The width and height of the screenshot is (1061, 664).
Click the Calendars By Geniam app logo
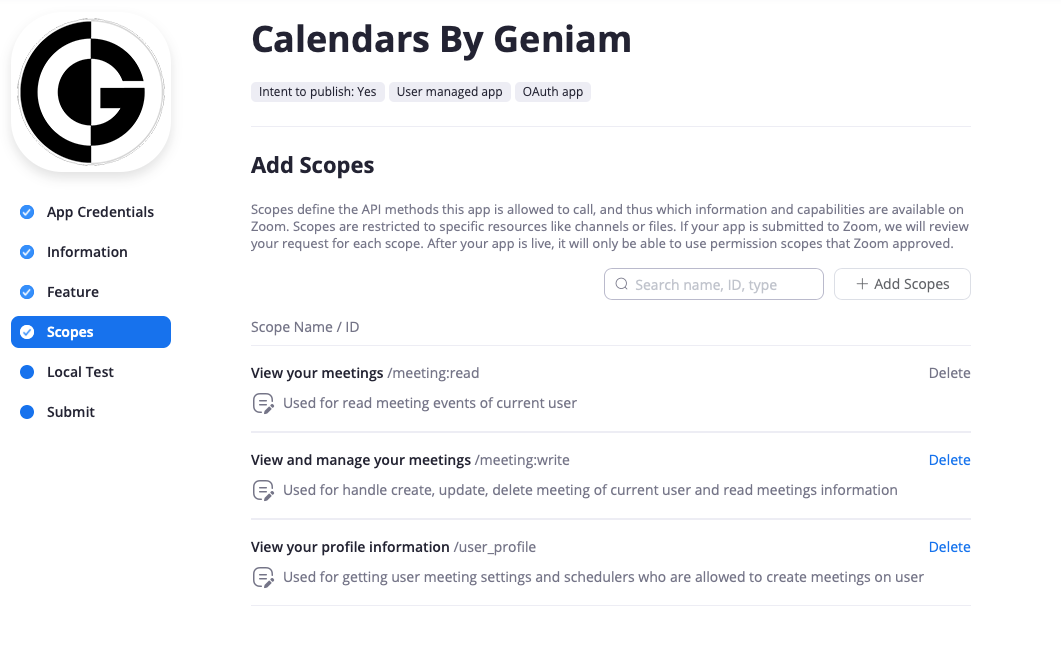tap(91, 92)
